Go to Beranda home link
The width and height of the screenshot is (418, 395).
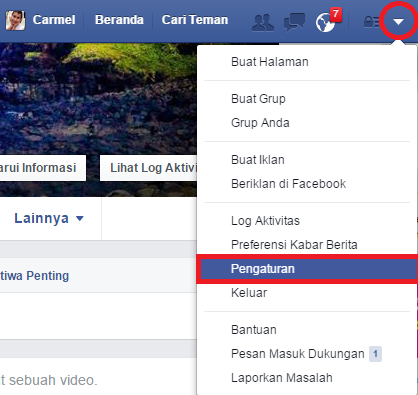coord(119,20)
